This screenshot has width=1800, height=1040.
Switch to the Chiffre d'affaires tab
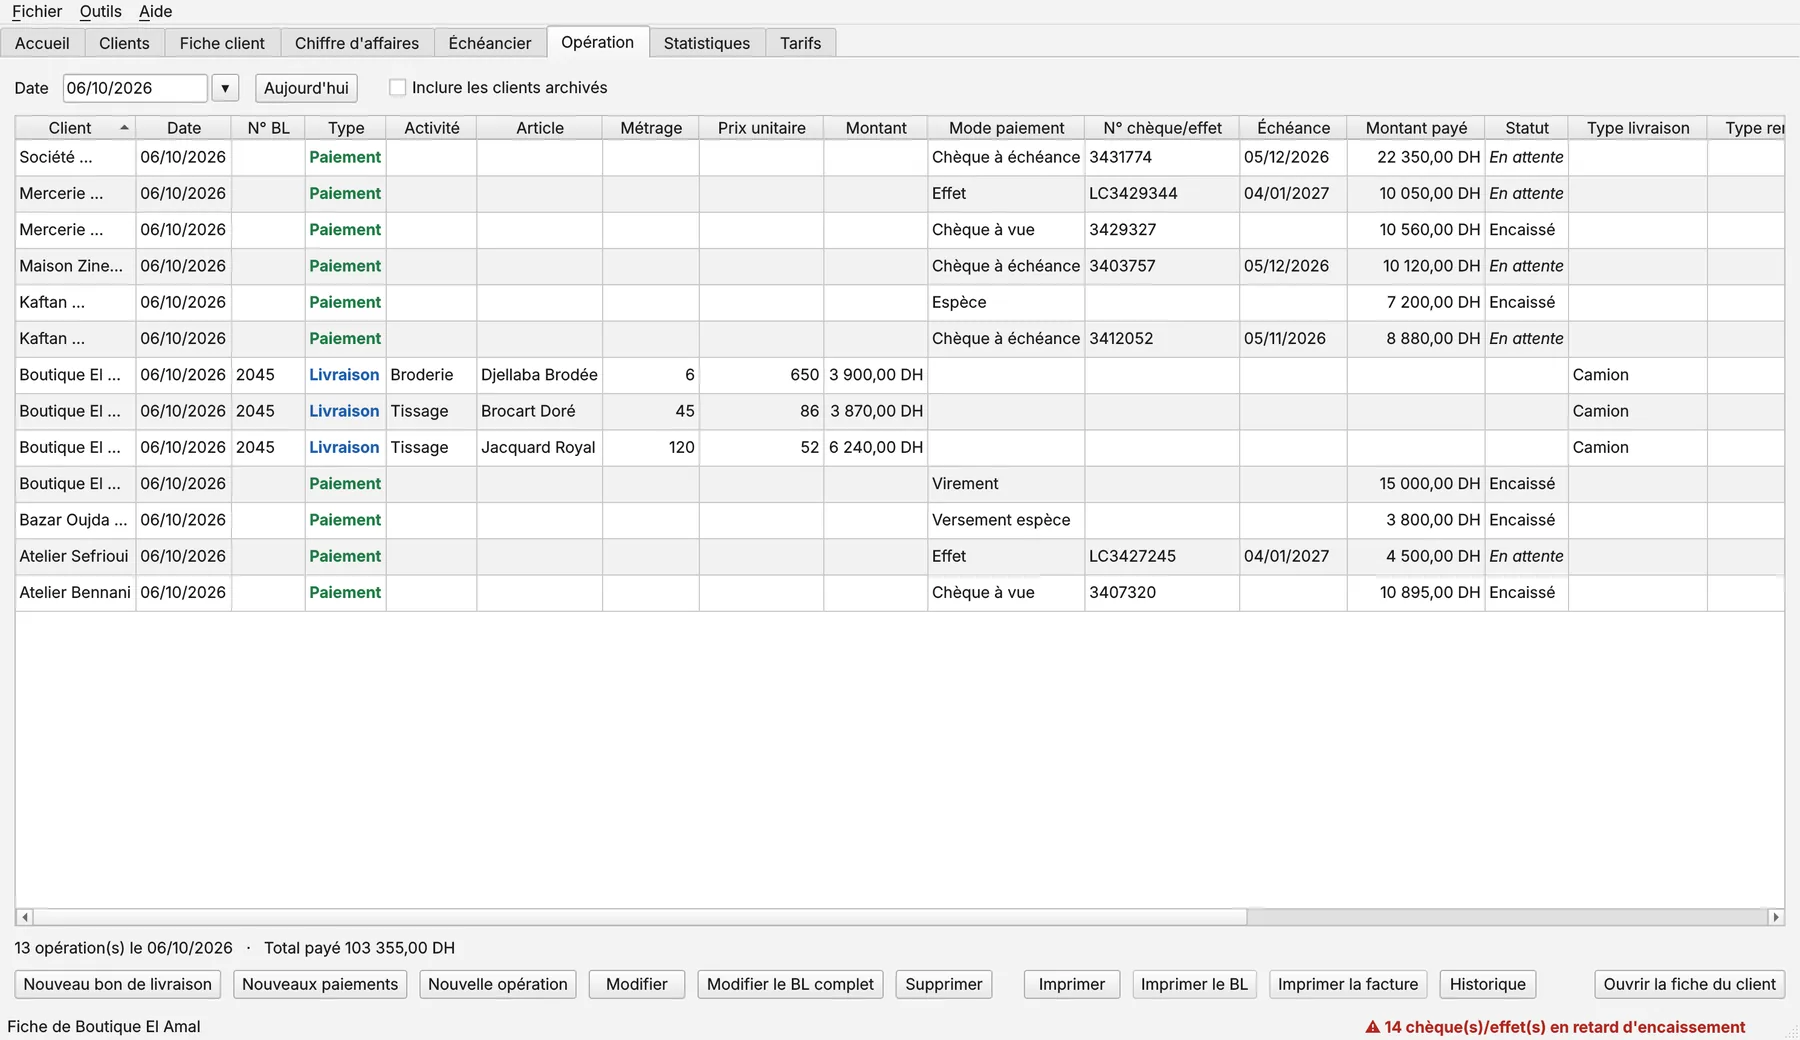357,43
